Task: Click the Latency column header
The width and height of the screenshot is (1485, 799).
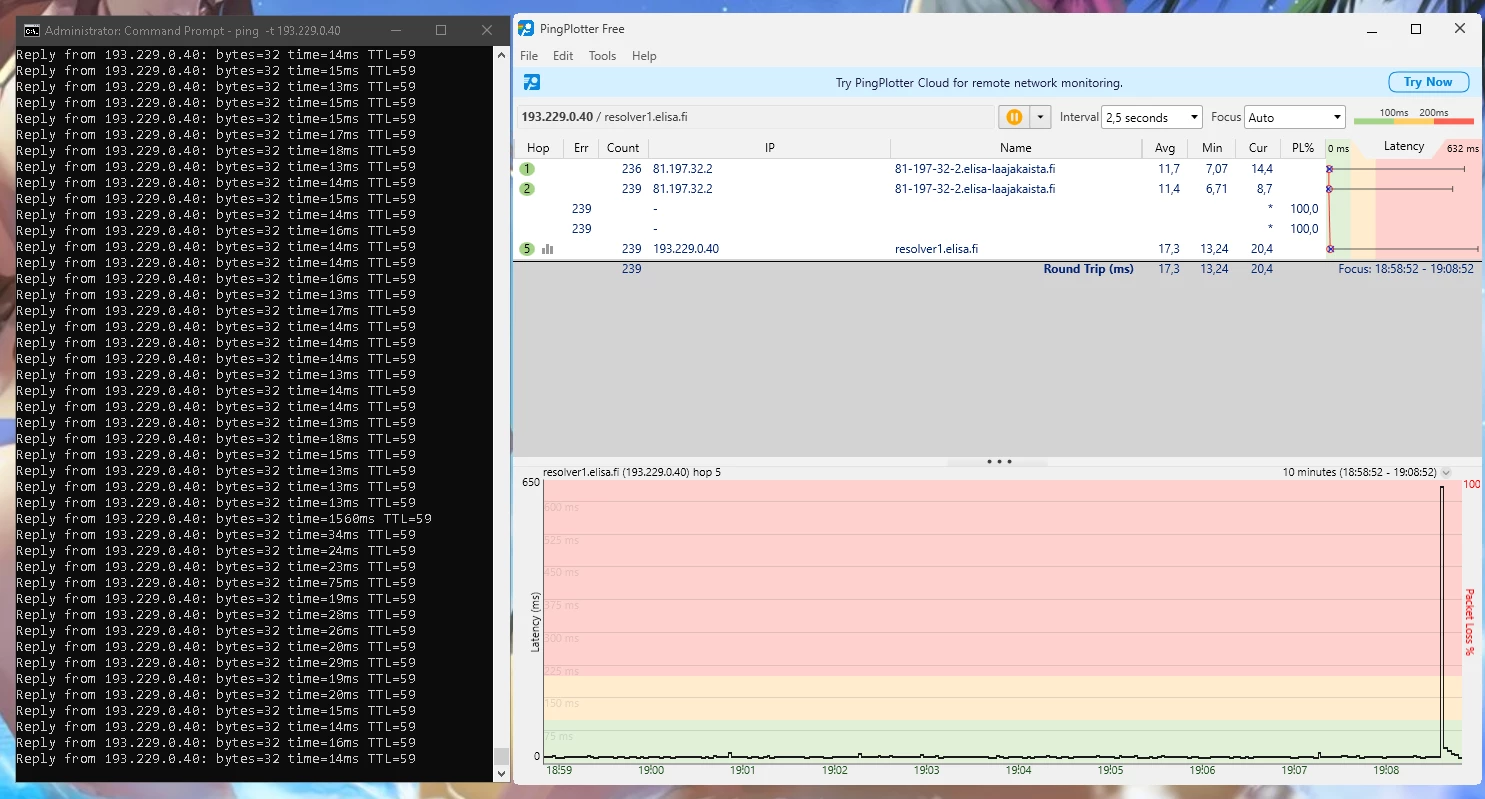Action: pos(1404,147)
